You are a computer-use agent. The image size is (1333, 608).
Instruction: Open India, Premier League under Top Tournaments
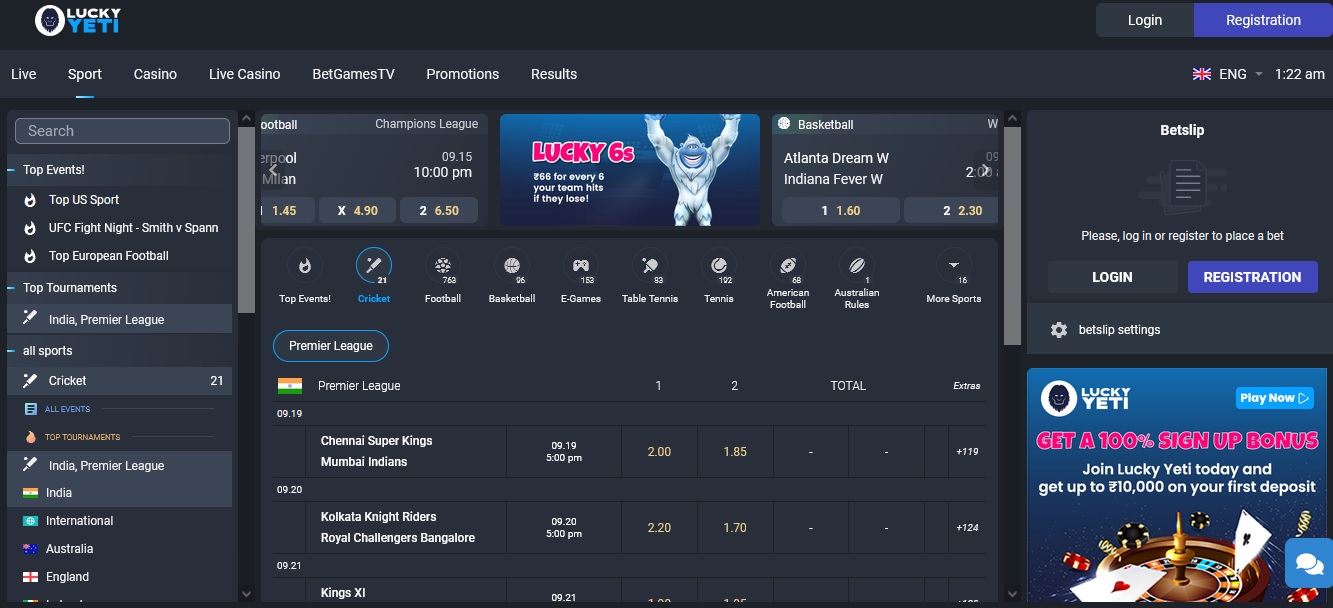coord(120,320)
